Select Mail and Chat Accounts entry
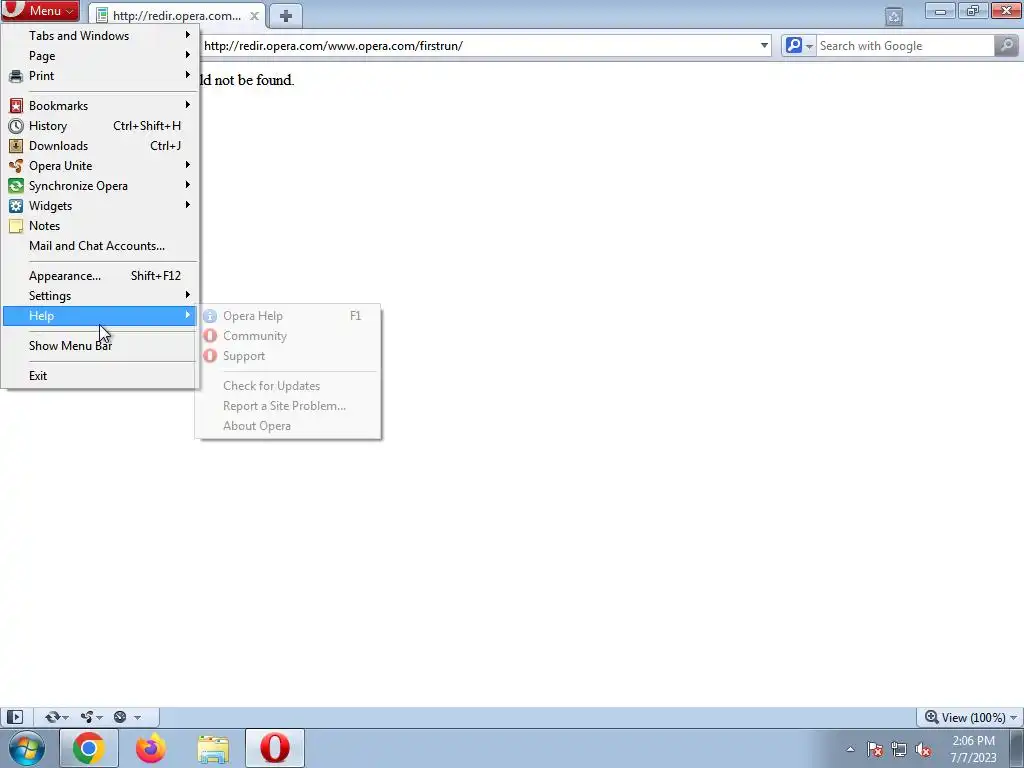This screenshot has width=1024, height=768. coord(100,246)
